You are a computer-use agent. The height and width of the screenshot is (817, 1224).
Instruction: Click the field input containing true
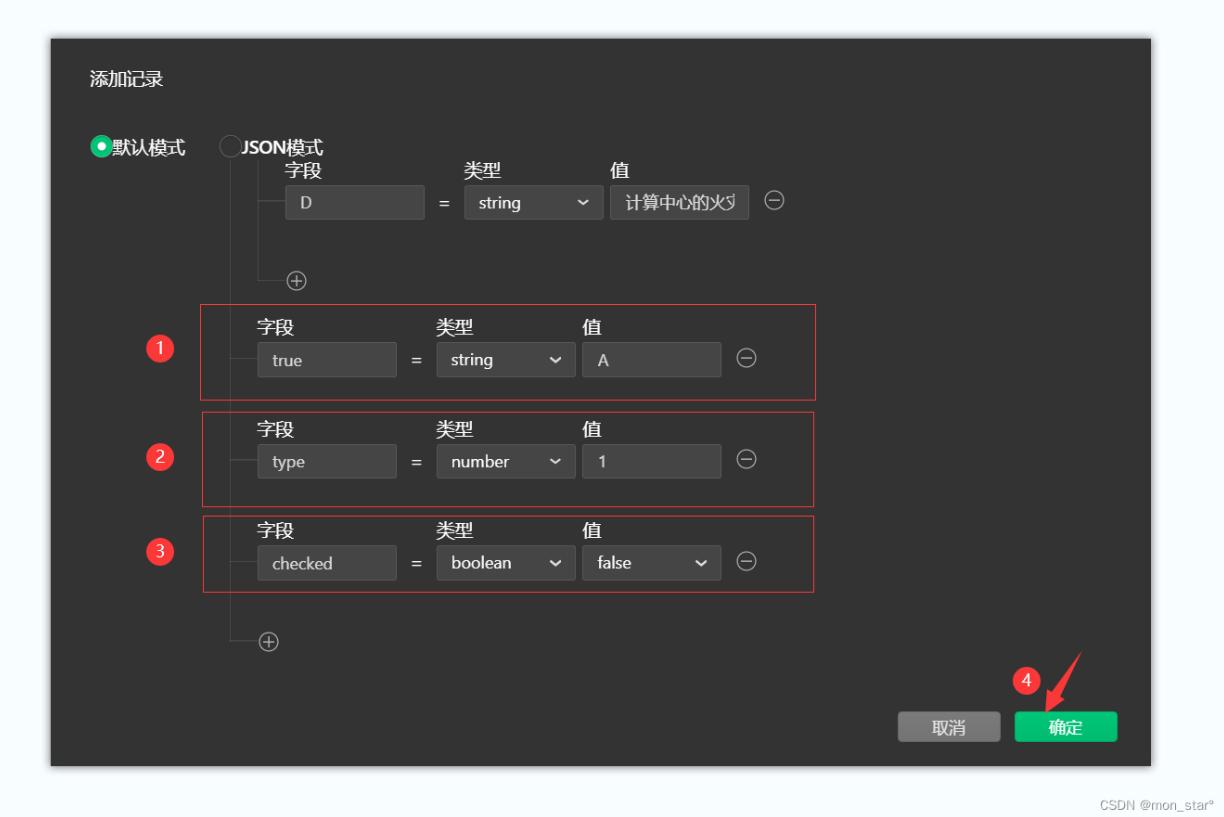click(x=327, y=359)
